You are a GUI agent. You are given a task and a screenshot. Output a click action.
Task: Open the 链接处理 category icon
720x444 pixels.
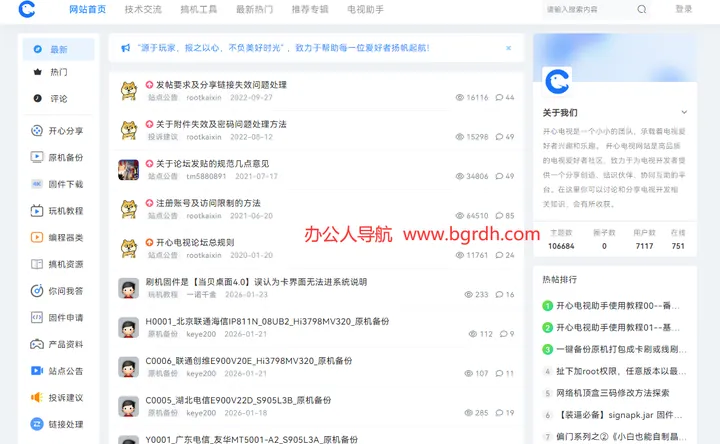coord(37,424)
